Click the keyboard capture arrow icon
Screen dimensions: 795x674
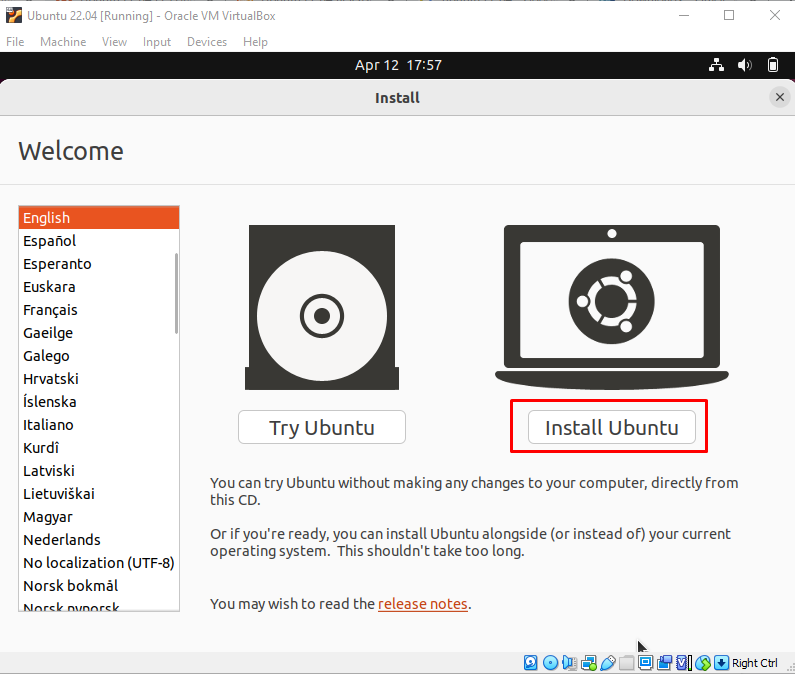(x=721, y=662)
